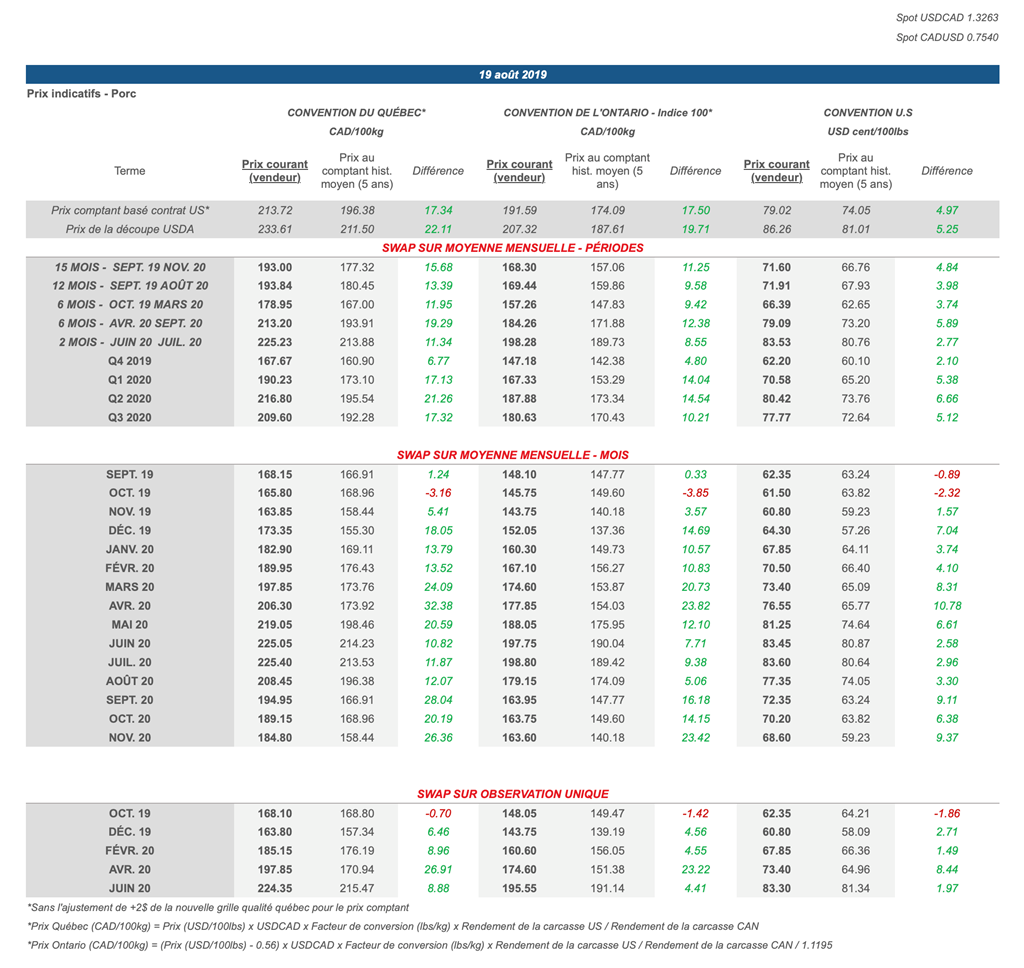Click the "AOÛT 20" row label
The image size is (1024, 968).
(130, 681)
